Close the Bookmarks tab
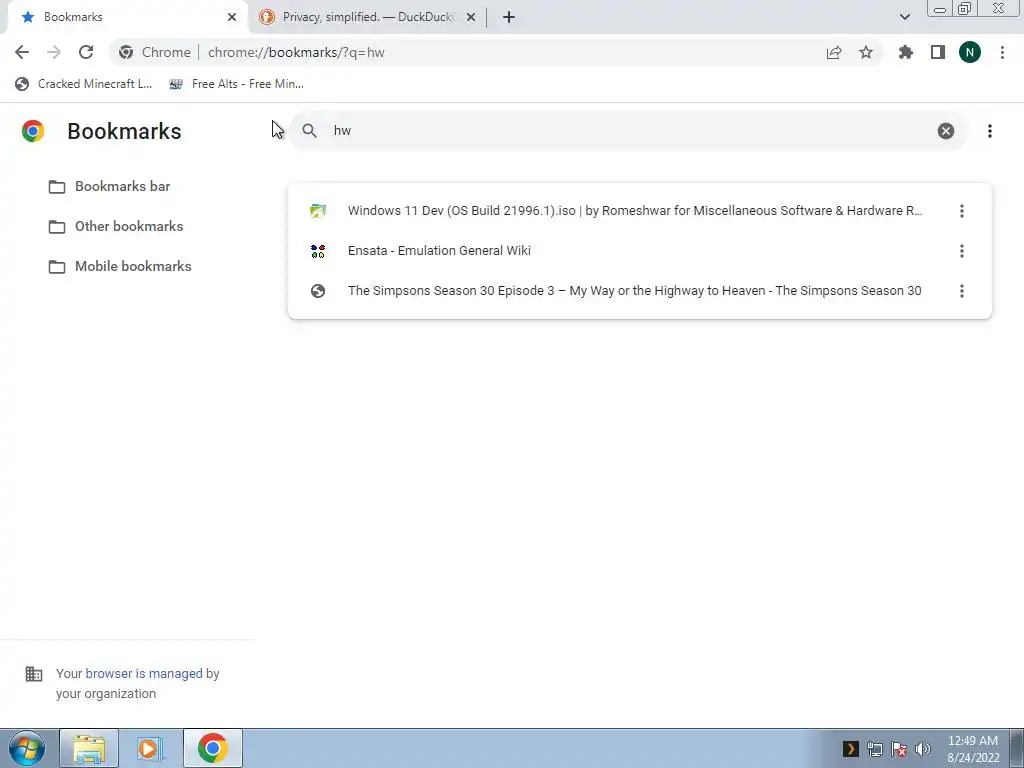 tap(232, 17)
